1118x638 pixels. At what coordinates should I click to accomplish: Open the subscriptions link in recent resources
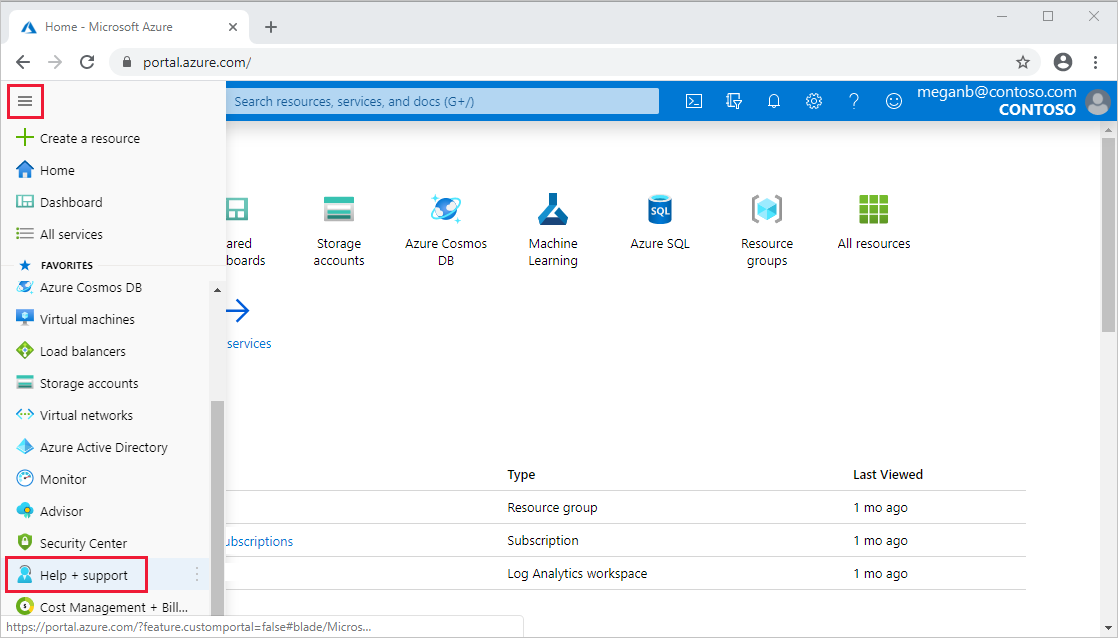coord(260,541)
